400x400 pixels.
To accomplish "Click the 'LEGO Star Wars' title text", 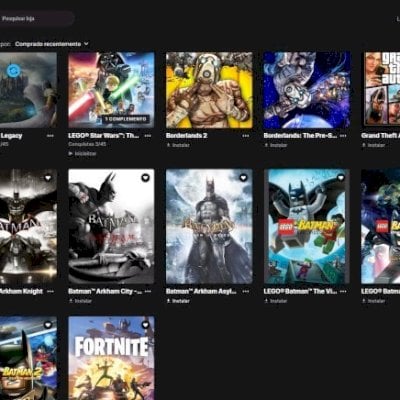I will point(104,136).
